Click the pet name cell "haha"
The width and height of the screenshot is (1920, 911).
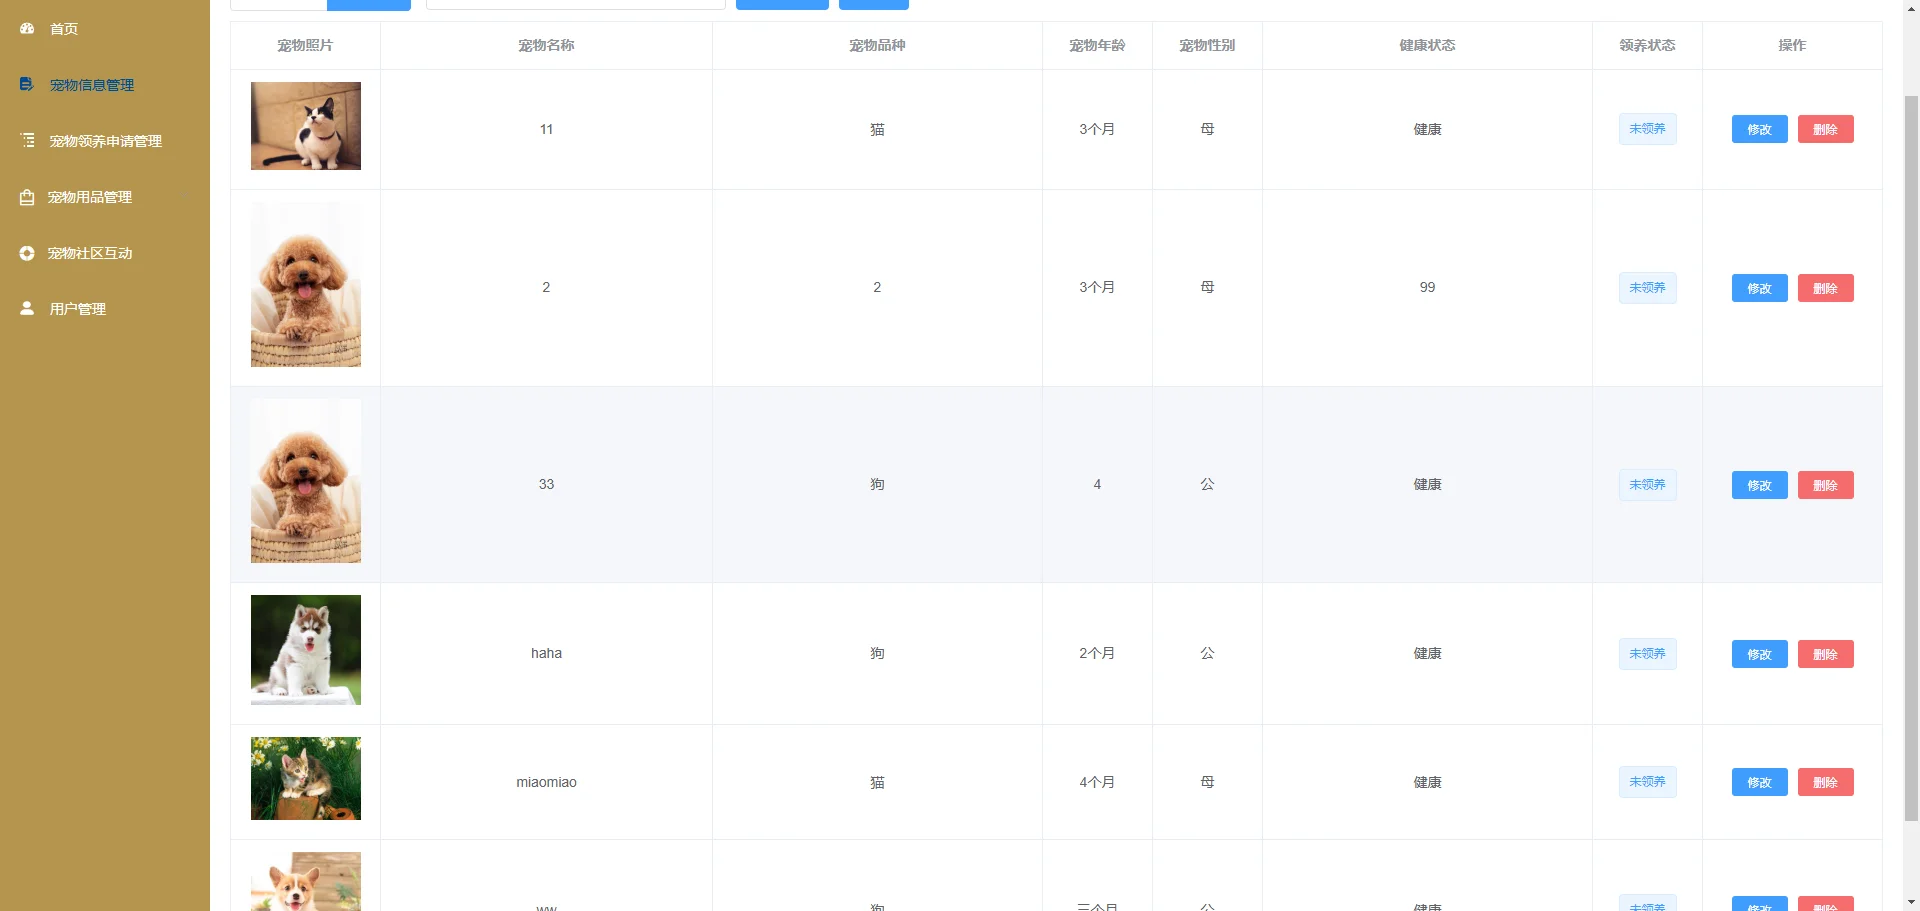pyautogui.click(x=546, y=653)
